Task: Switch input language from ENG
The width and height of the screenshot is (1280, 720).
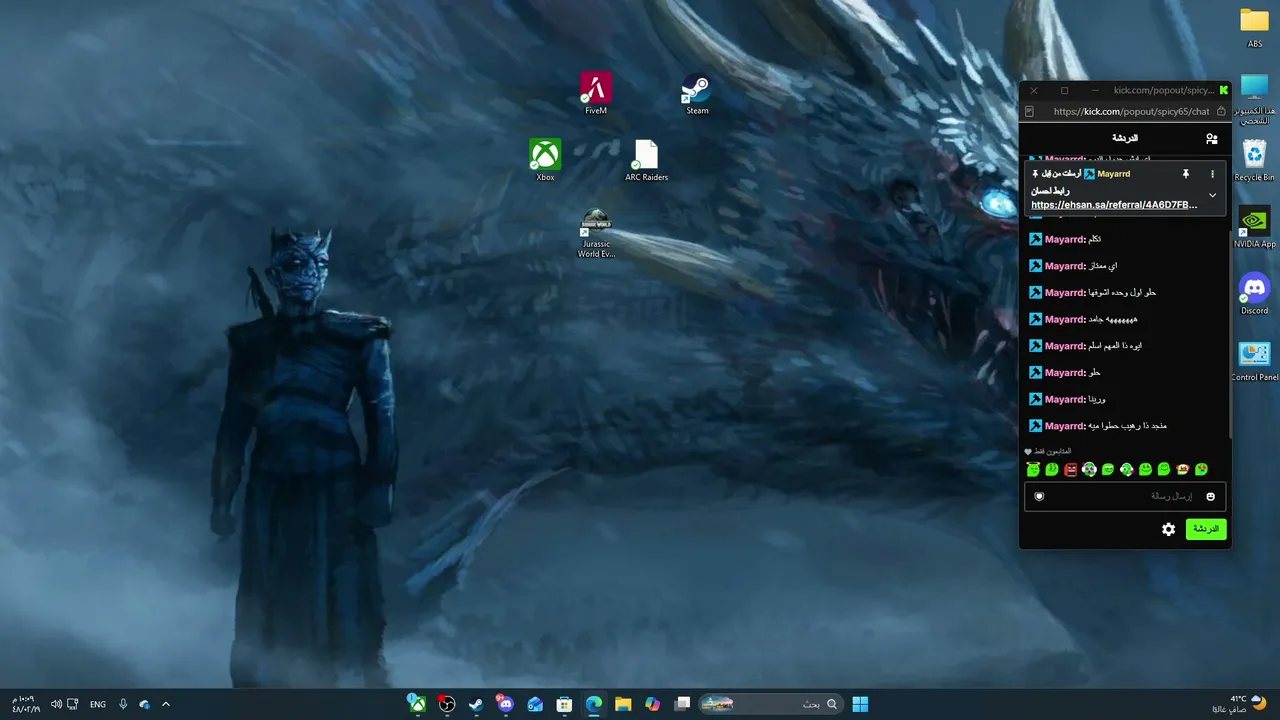Action: [98, 704]
